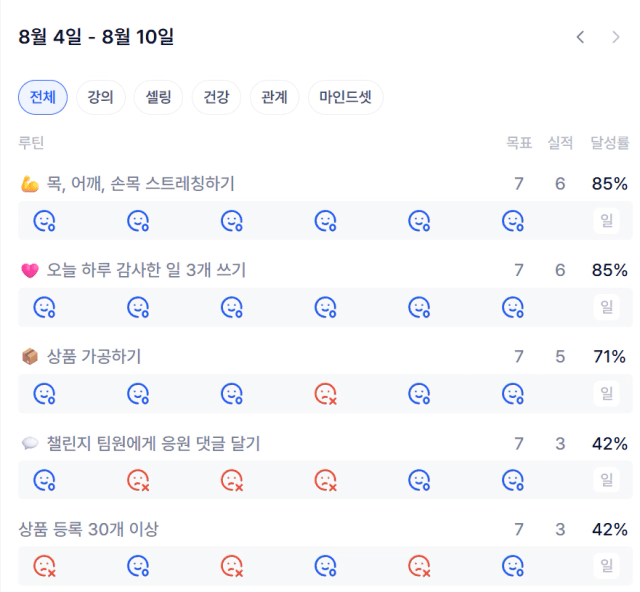640x592 pixels.
Task: Select the 전체 filter tab
Action: pos(43,97)
